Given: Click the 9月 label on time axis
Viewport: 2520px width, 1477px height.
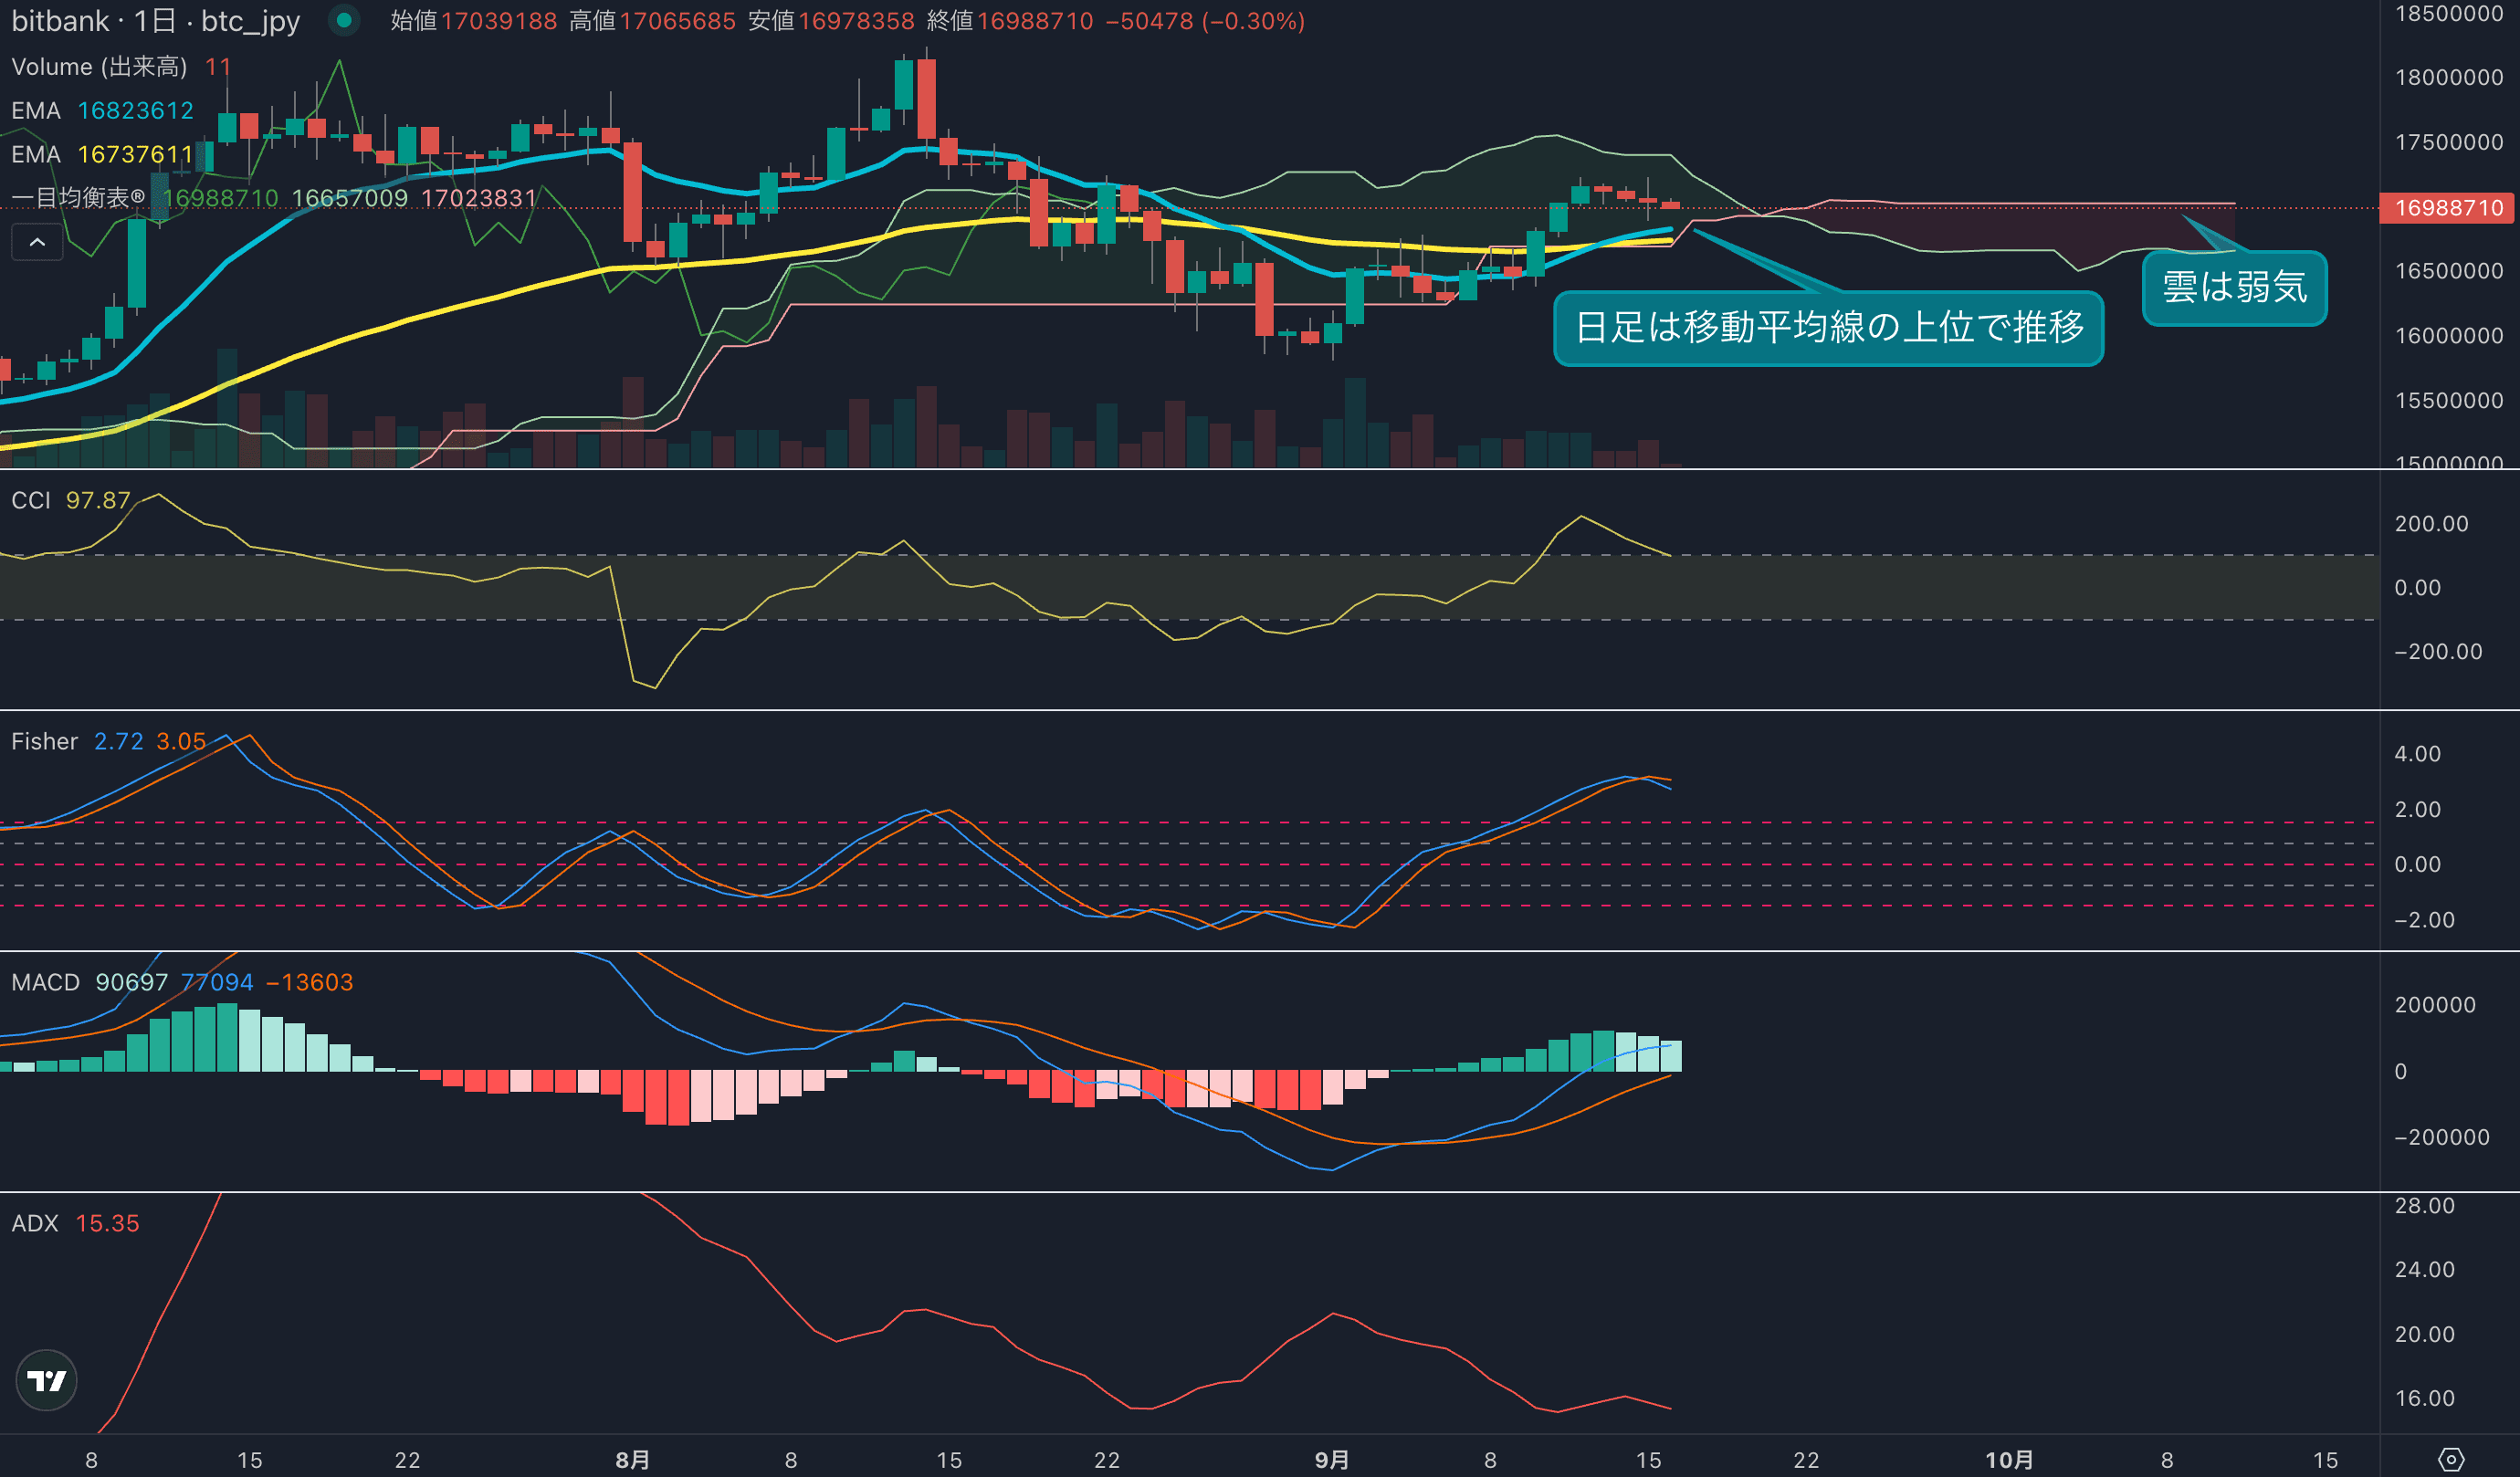Looking at the screenshot, I should tap(1331, 1460).
